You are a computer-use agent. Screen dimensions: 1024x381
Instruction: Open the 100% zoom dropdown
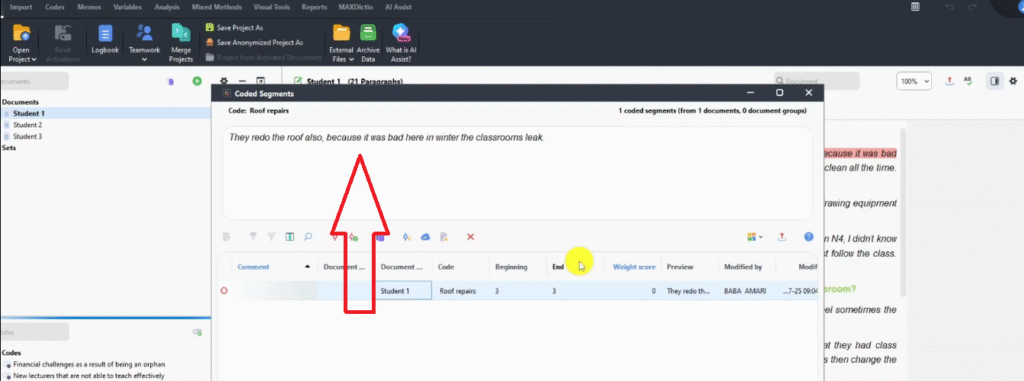click(x=914, y=81)
